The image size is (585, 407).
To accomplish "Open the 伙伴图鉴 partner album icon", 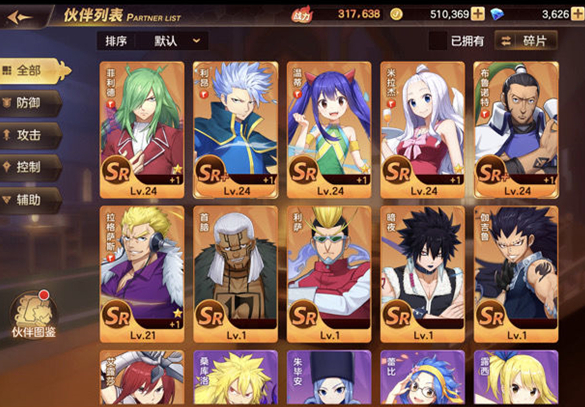I will click(34, 314).
